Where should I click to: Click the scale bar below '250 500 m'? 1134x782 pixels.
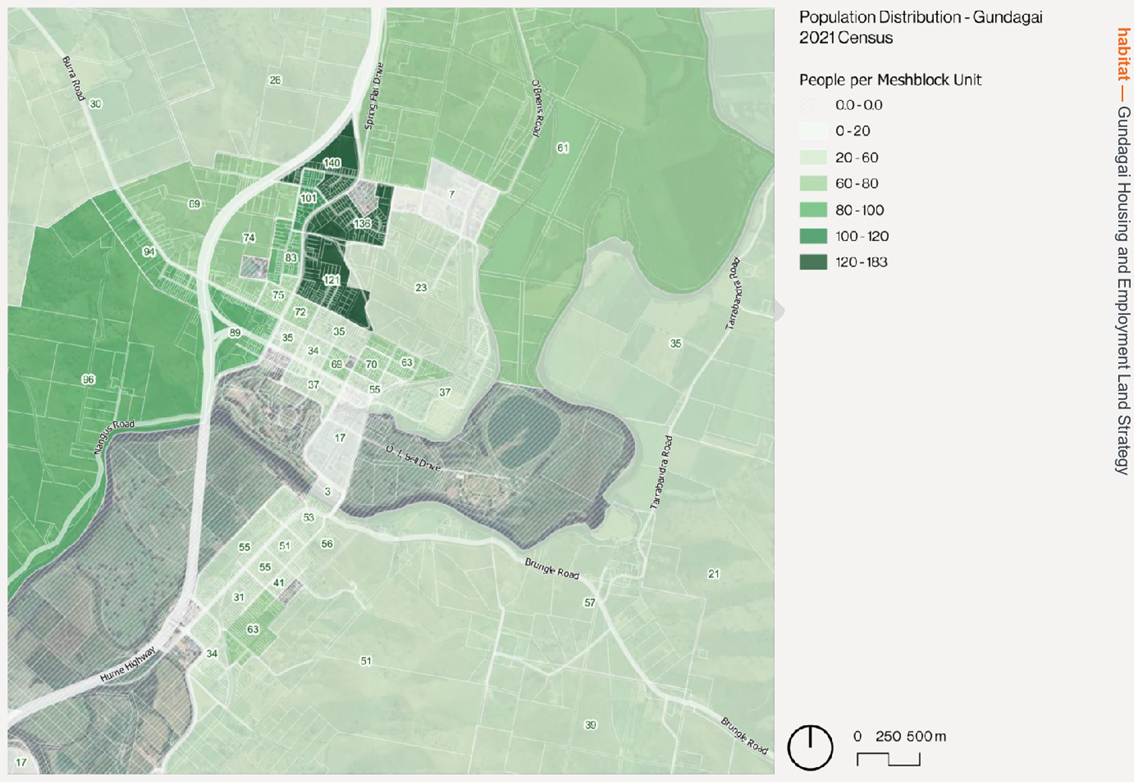pos(889,759)
